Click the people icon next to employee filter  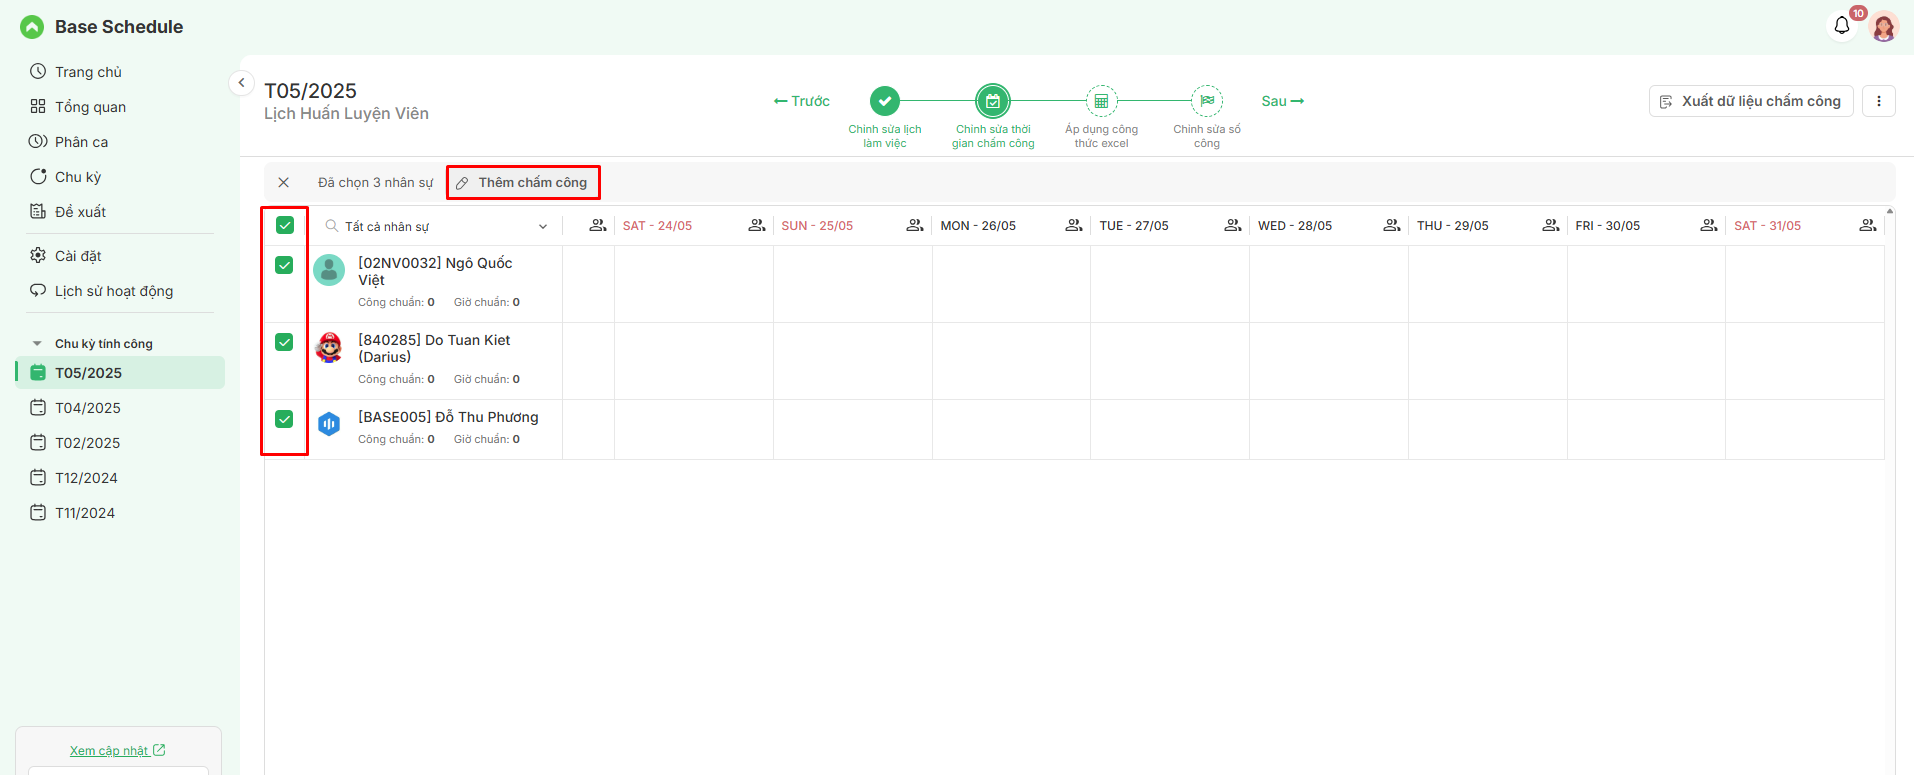(598, 226)
